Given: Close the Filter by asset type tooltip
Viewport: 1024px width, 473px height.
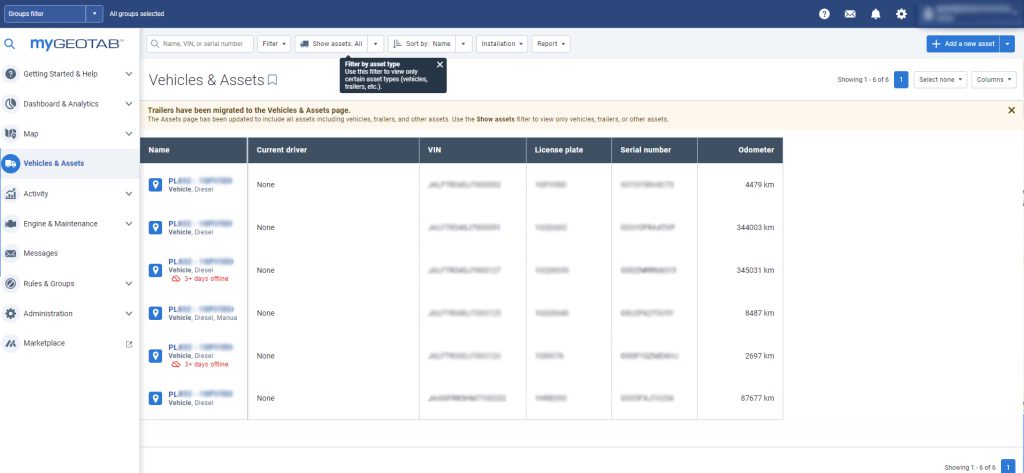Looking at the screenshot, I should click(440, 64).
